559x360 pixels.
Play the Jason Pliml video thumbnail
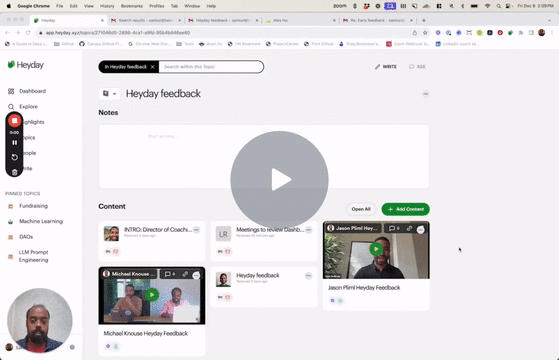point(376,249)
